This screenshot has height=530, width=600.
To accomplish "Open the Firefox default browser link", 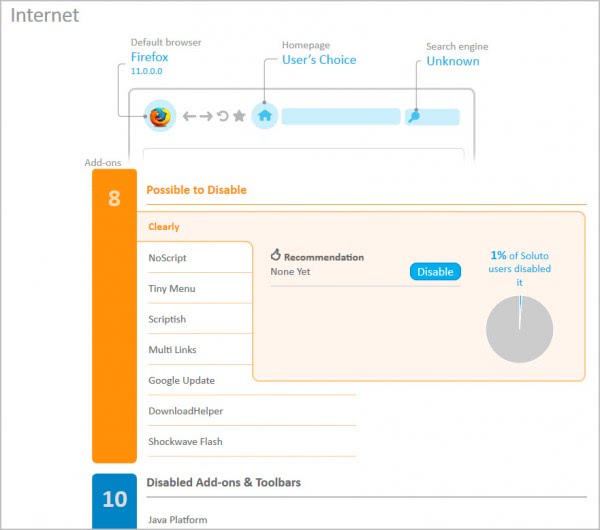I will pyautogui.click(x=149, y=57).
